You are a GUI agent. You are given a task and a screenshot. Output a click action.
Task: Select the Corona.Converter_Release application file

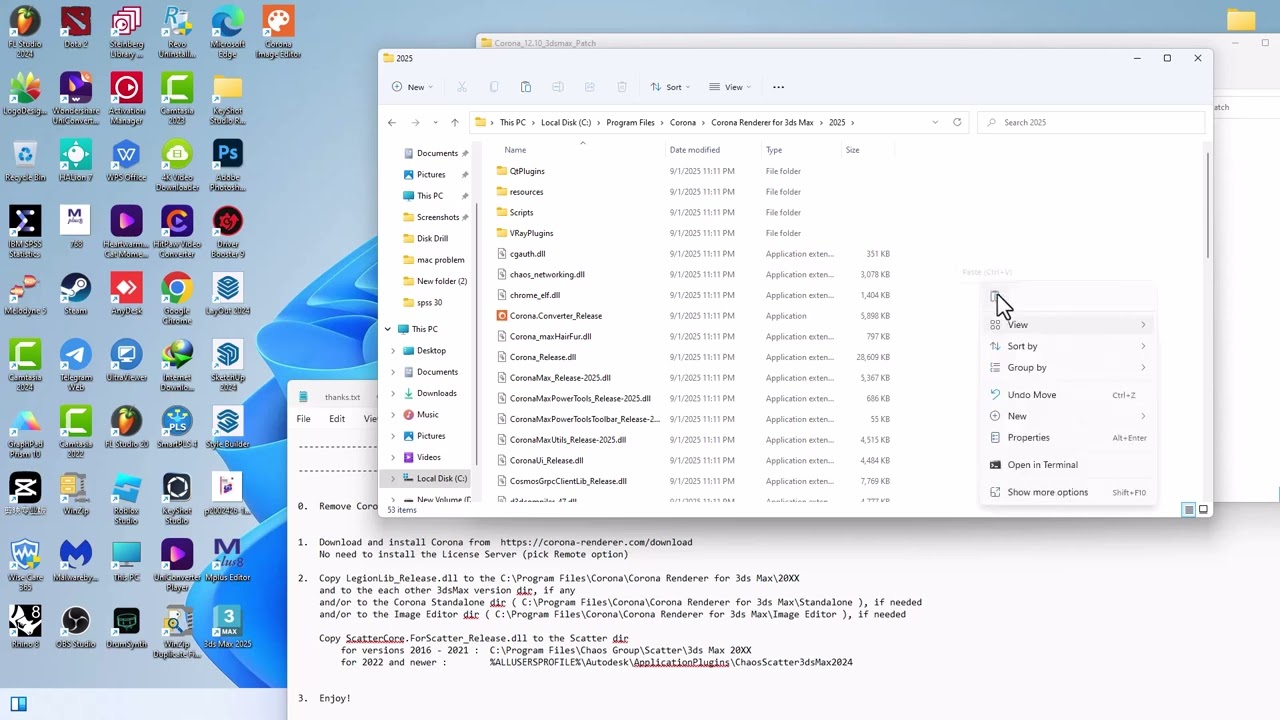[693, 316]
